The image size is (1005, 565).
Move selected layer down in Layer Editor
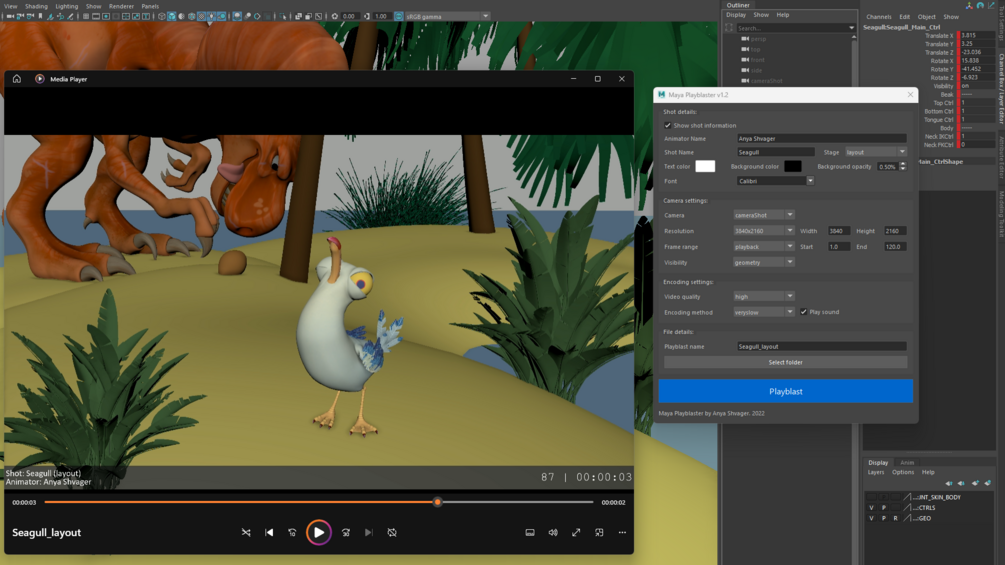tap(961, 483)
